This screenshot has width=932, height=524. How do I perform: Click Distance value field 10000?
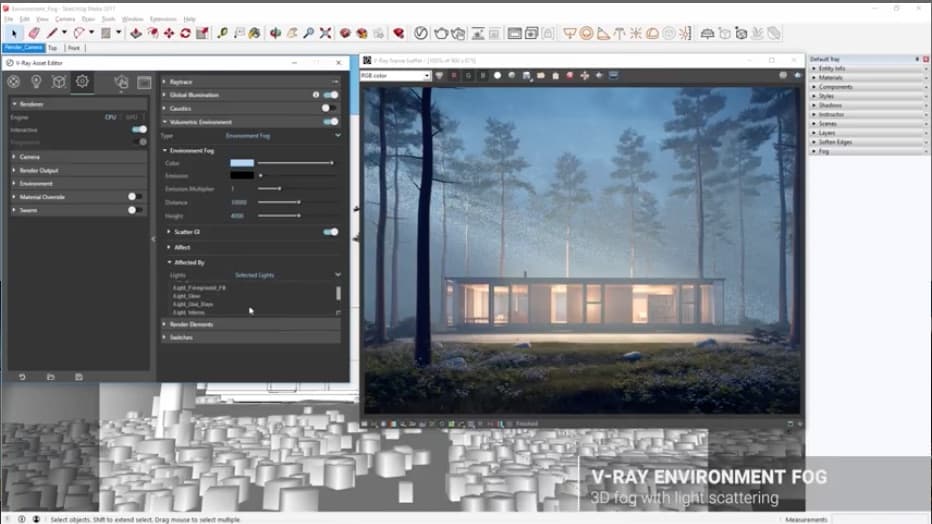click(x=240, y=203)
